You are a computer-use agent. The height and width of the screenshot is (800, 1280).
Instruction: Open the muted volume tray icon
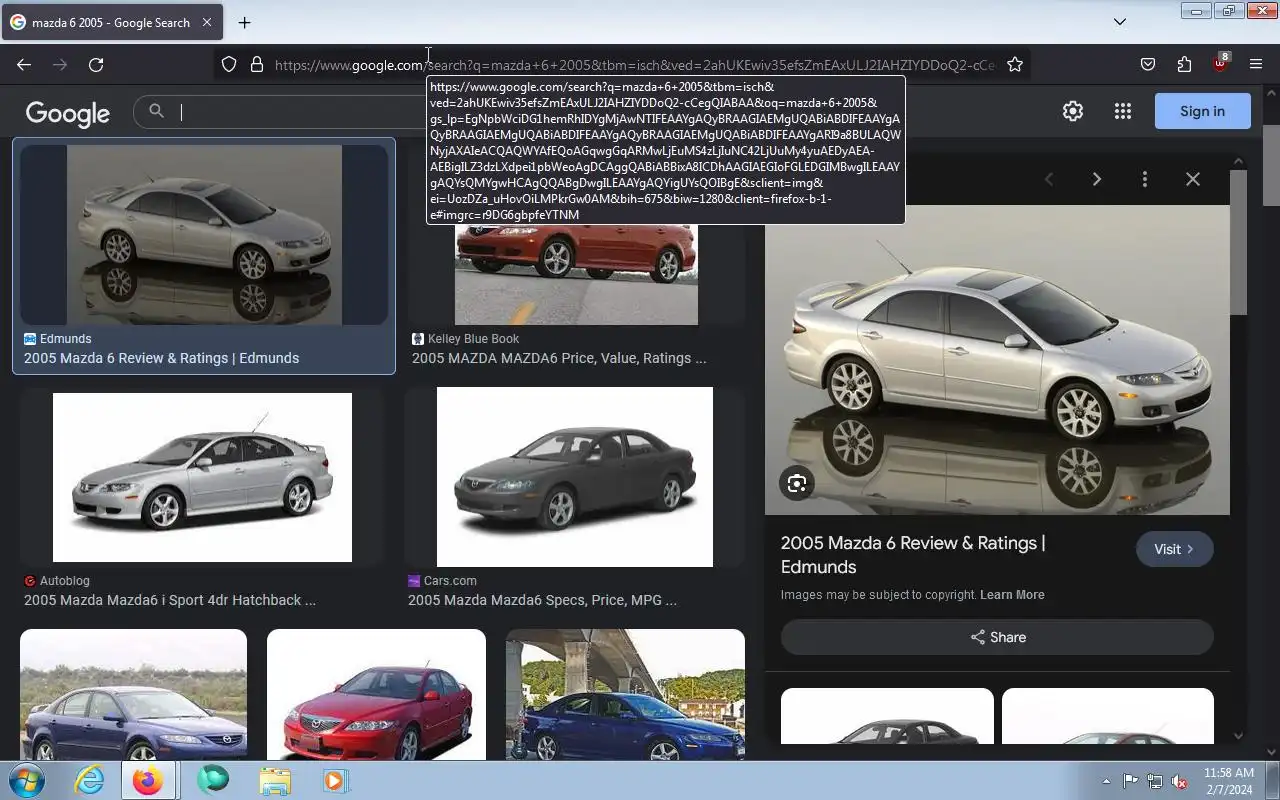click(x=1179, y=781)
